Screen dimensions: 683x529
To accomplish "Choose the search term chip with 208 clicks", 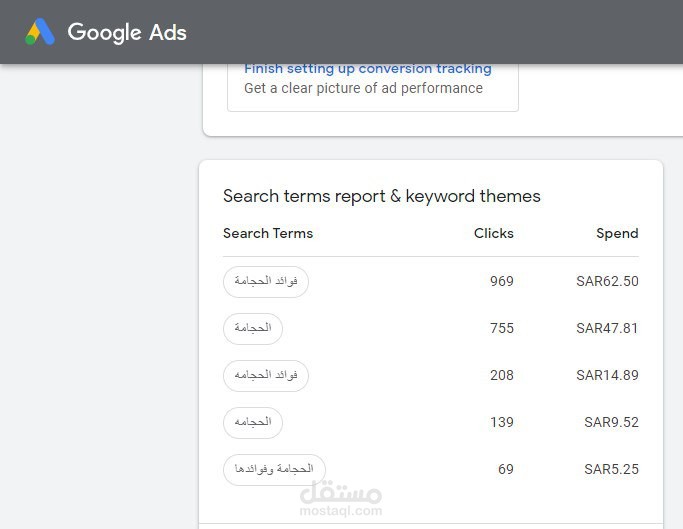I will (x=266, y=376).
